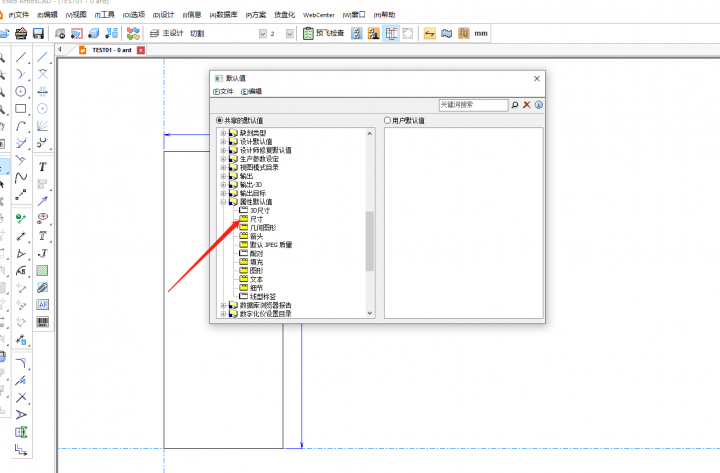Open the 编辑 menu in the defaults dialog
The image size is (720, 473).
click(250, 91)
